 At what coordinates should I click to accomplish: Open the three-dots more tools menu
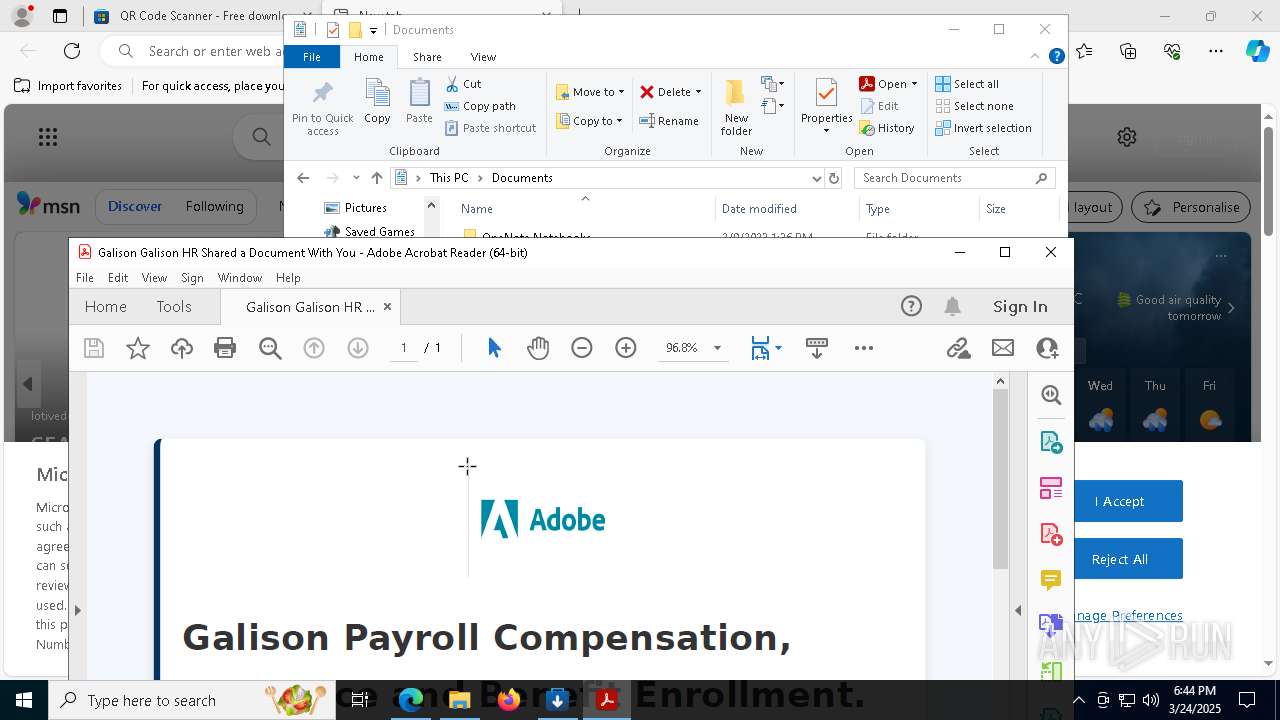(x=864, y=348)
